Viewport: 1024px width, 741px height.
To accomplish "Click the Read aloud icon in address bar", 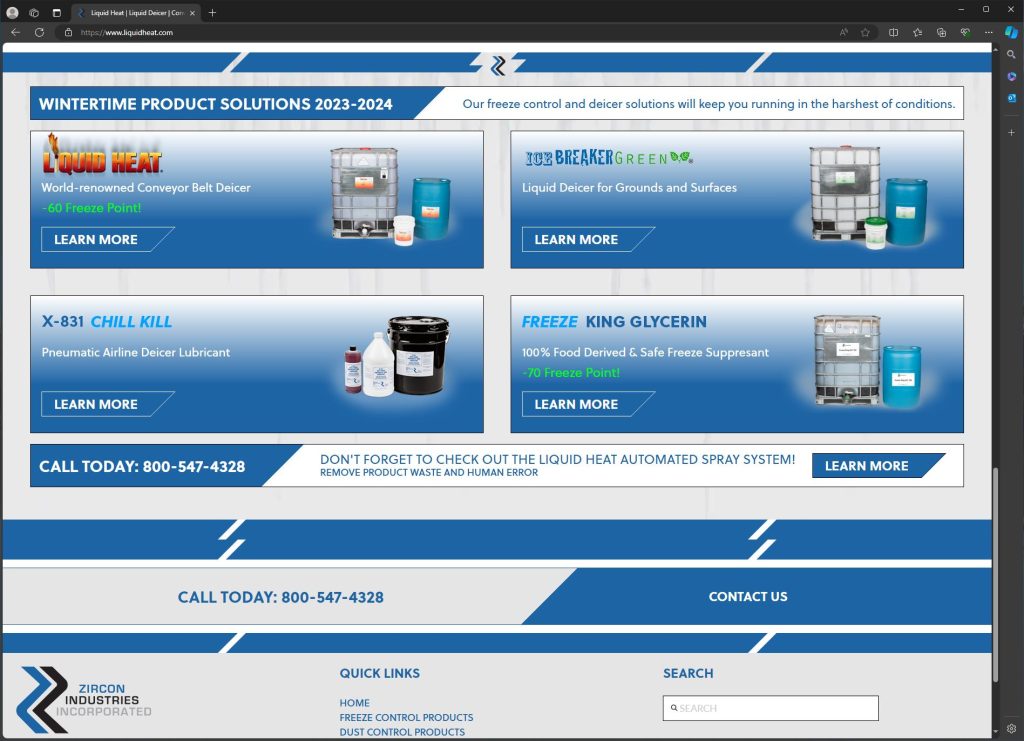I will [844, 32].
